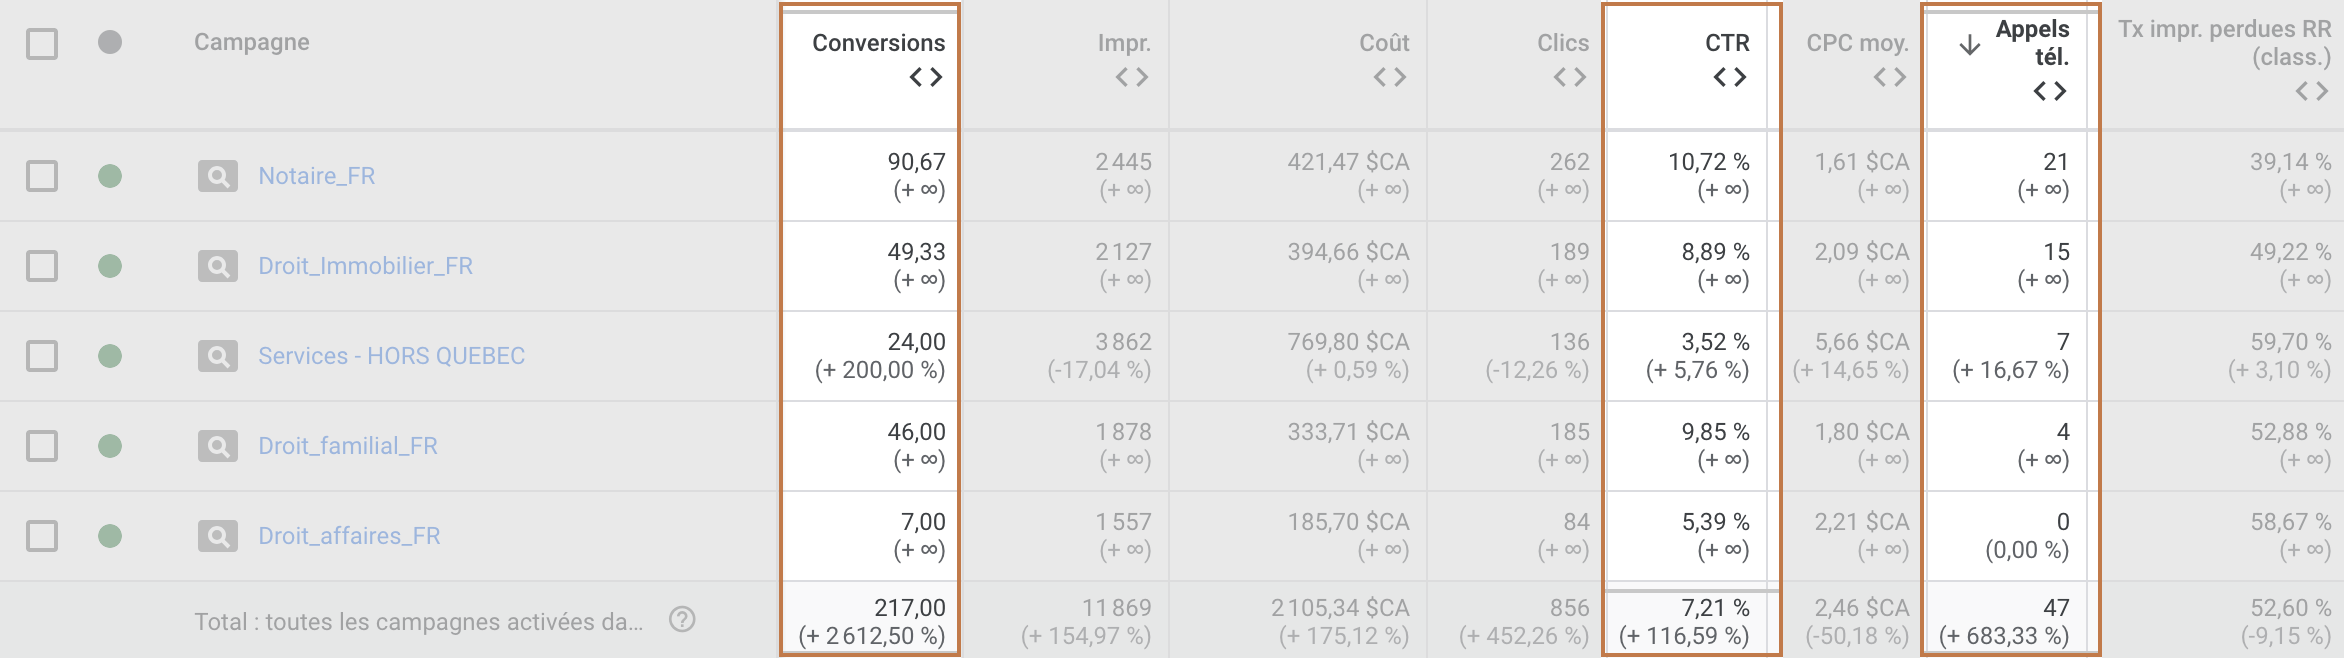Click the right chevron under the Conversions header
This screenshot has height=658, width=2344.
pyautogui.click(x=937, y=76)
